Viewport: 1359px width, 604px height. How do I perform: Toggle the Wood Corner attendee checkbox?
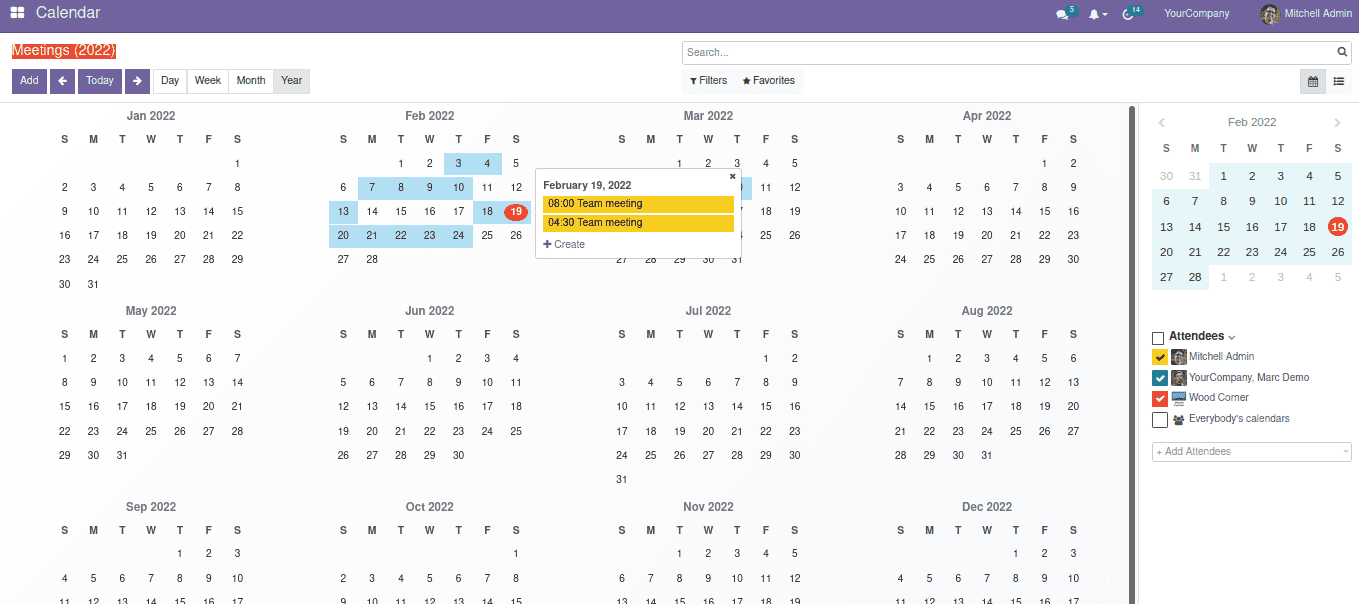point(1159,398)
